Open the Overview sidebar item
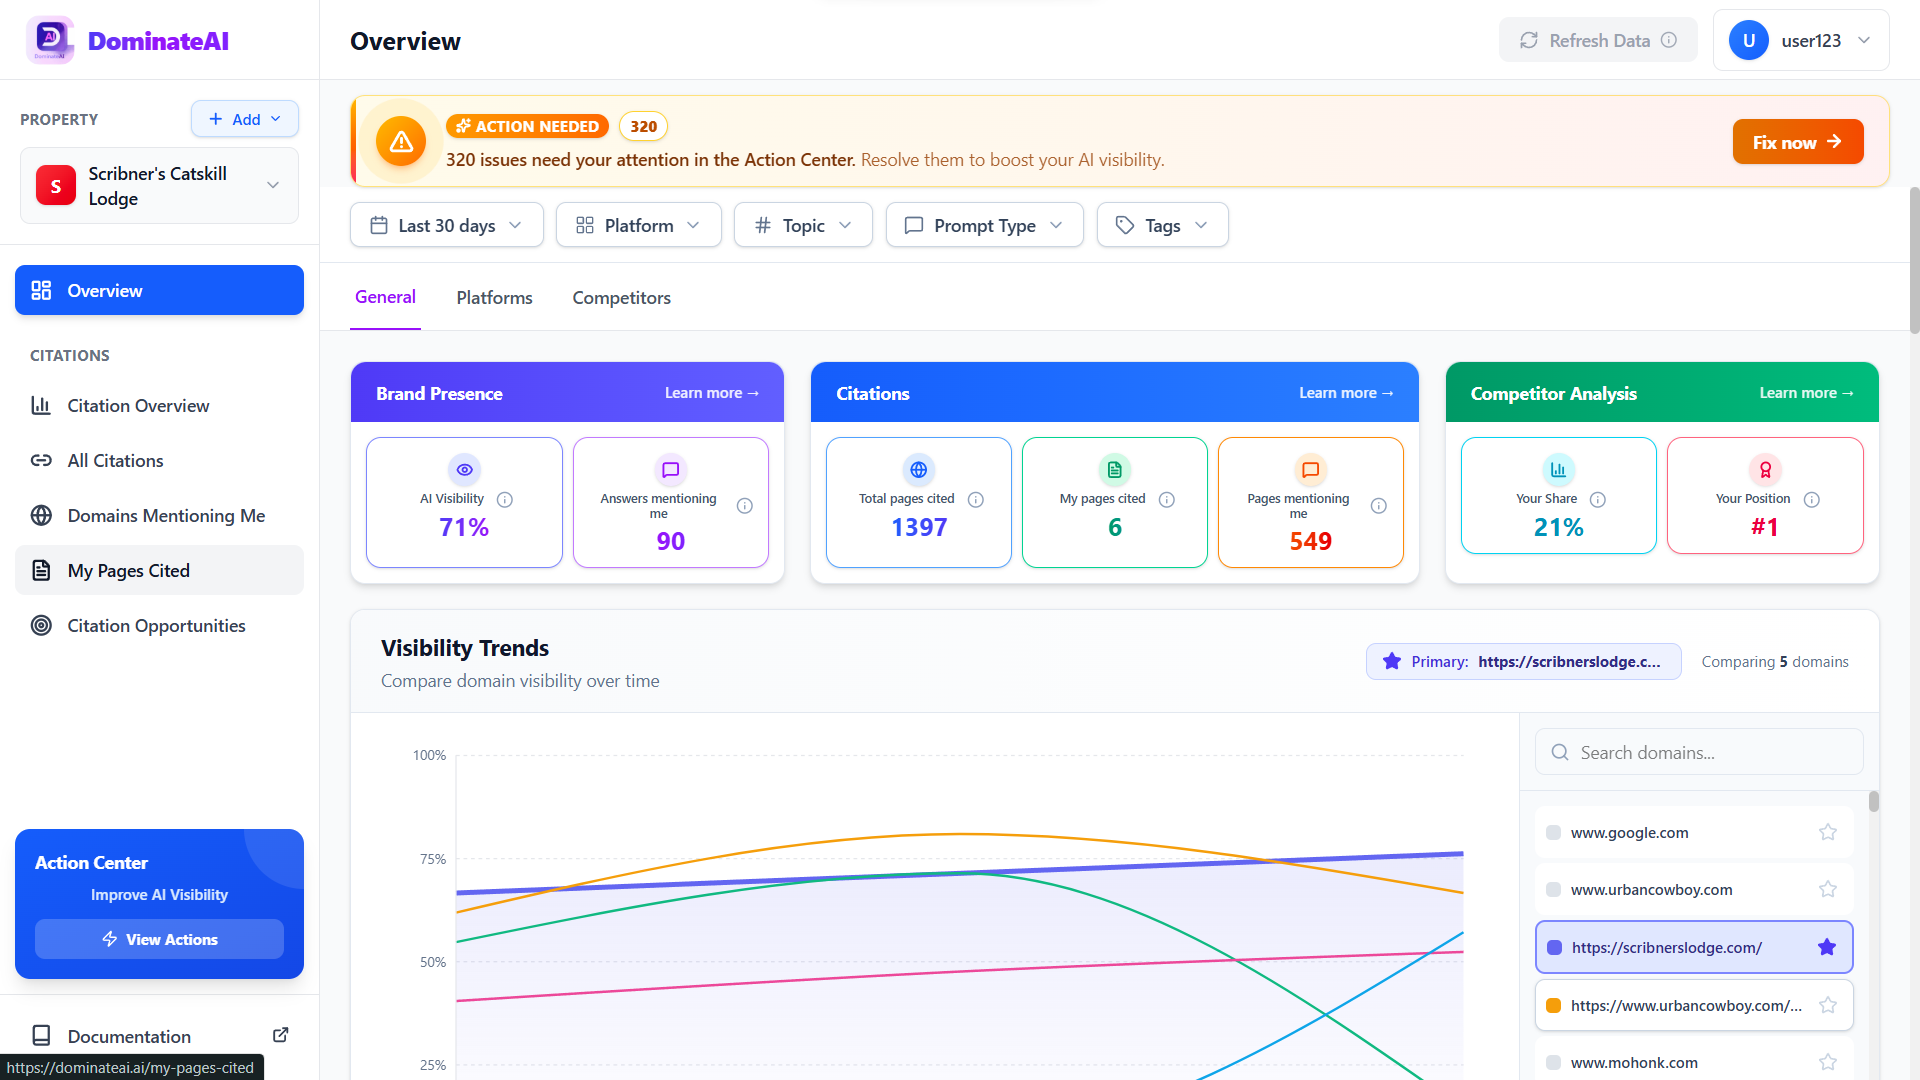This screenshot has height=1080, width=1920. pos(160,290)
